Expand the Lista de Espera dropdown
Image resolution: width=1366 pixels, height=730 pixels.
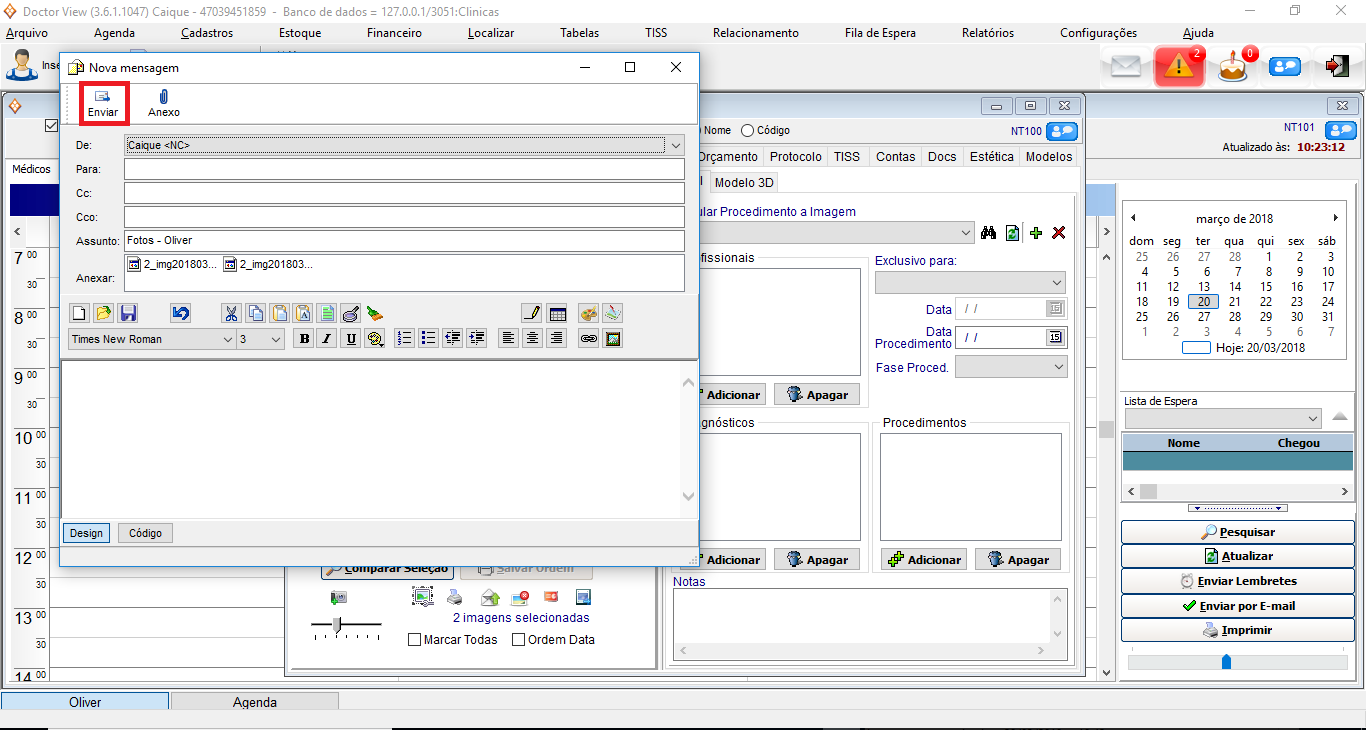point(1313,418)
